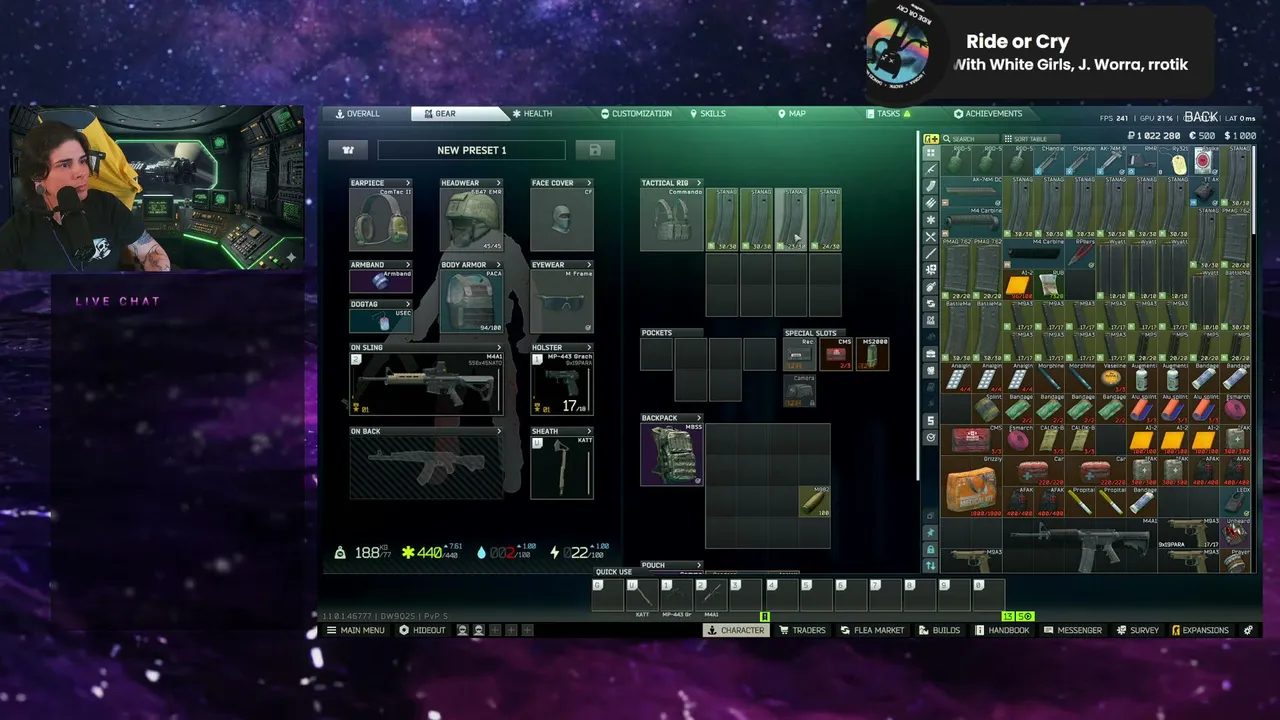
Task: Open settings via the bottom-bar gear icon
Action: [x=1248, y=630]
